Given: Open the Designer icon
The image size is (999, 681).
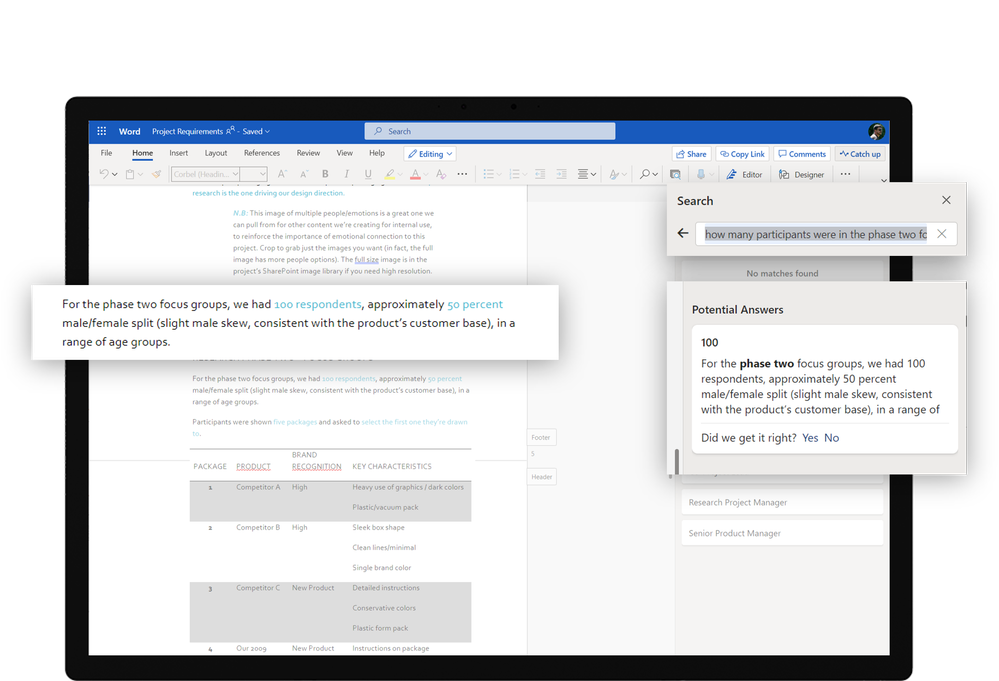Looking at the screenshot, I should pos(784,174).
